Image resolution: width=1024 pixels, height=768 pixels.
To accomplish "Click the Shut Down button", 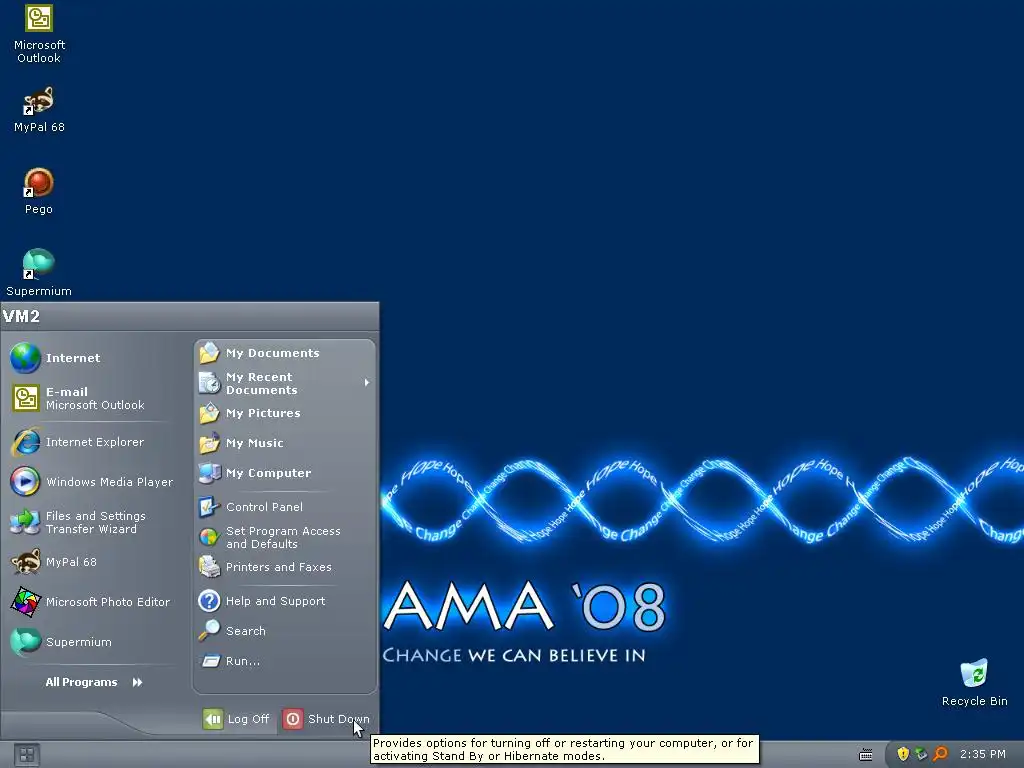I will [327, 719].
